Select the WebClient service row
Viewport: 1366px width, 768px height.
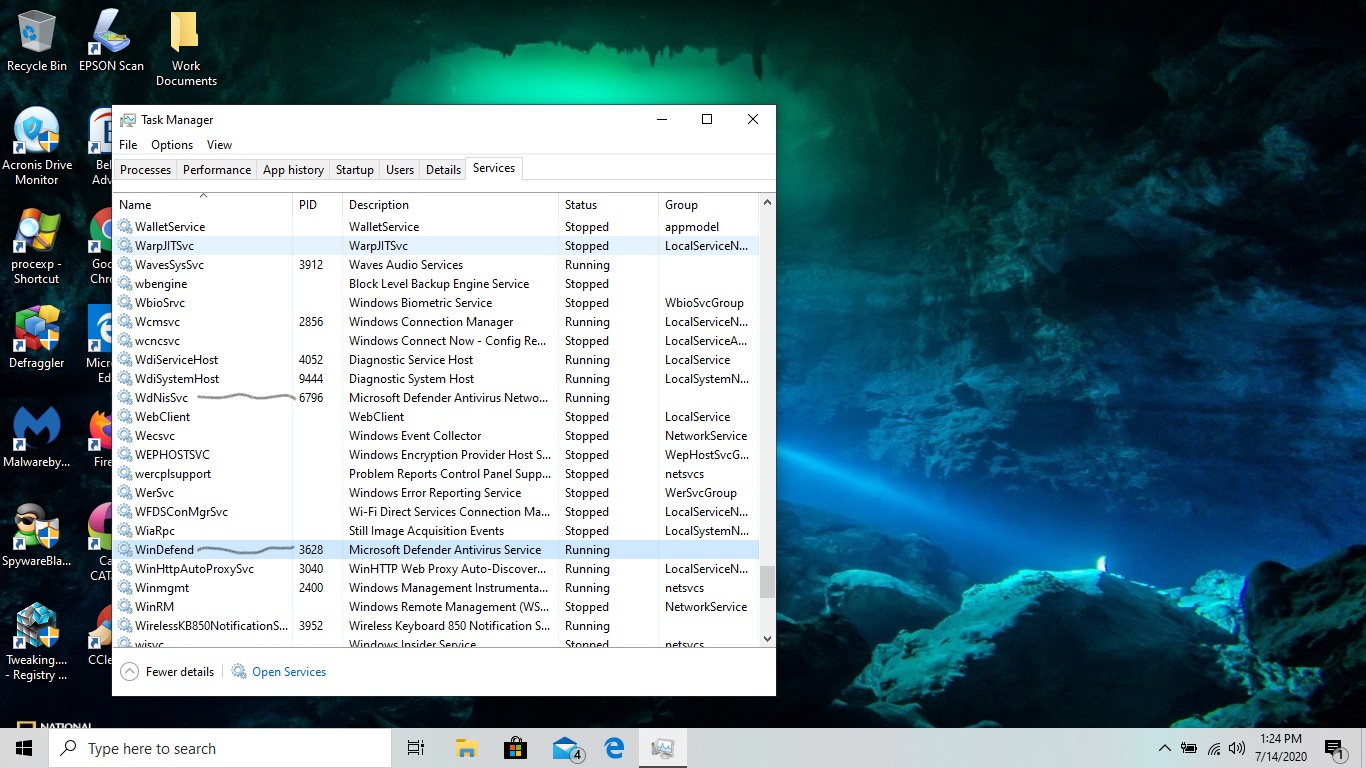(x=436, y=417)
